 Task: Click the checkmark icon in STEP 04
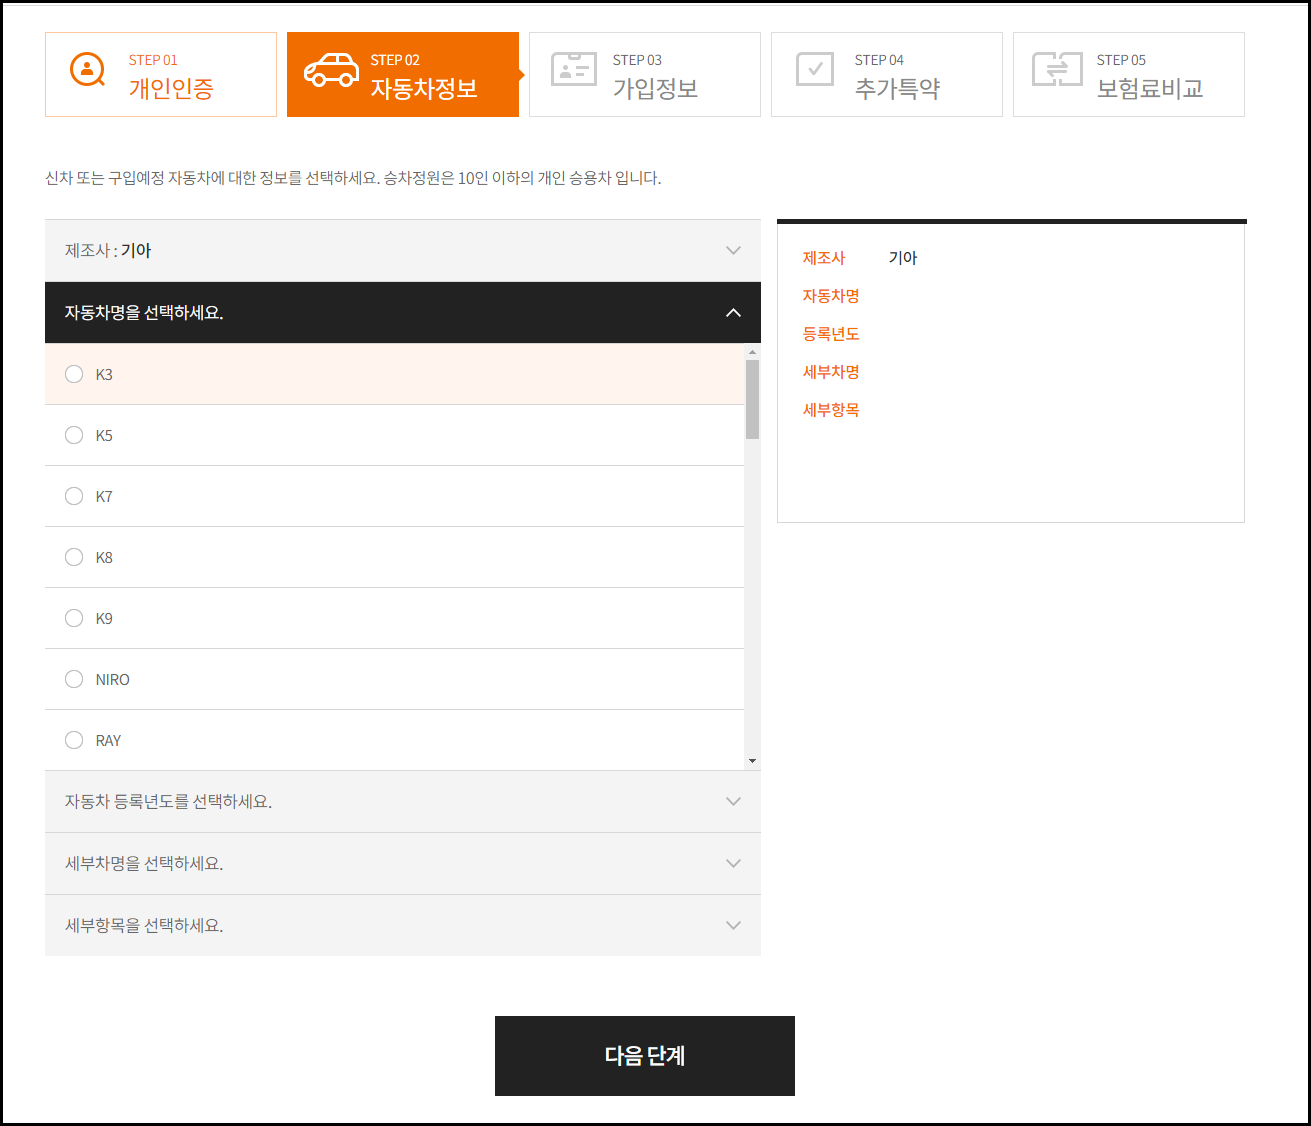[x=814, y=69]
